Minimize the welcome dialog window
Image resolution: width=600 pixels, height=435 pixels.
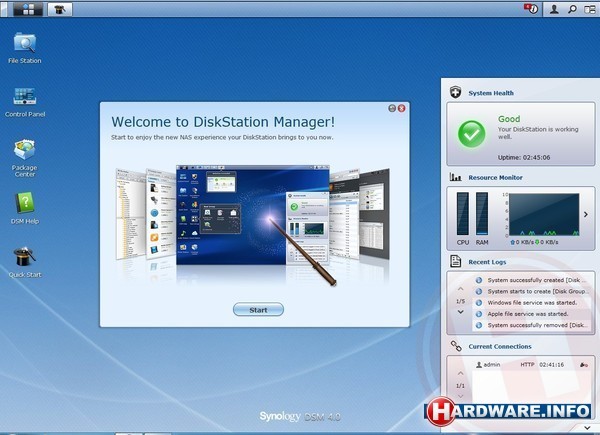[x=391, y=107]
